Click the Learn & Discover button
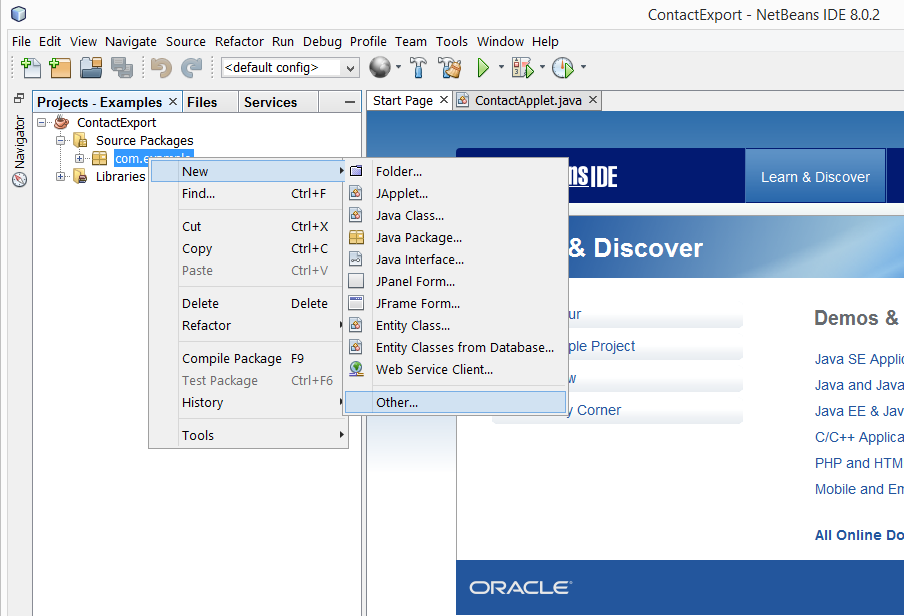Screen dimensions: 904x616 click(815, 177)
